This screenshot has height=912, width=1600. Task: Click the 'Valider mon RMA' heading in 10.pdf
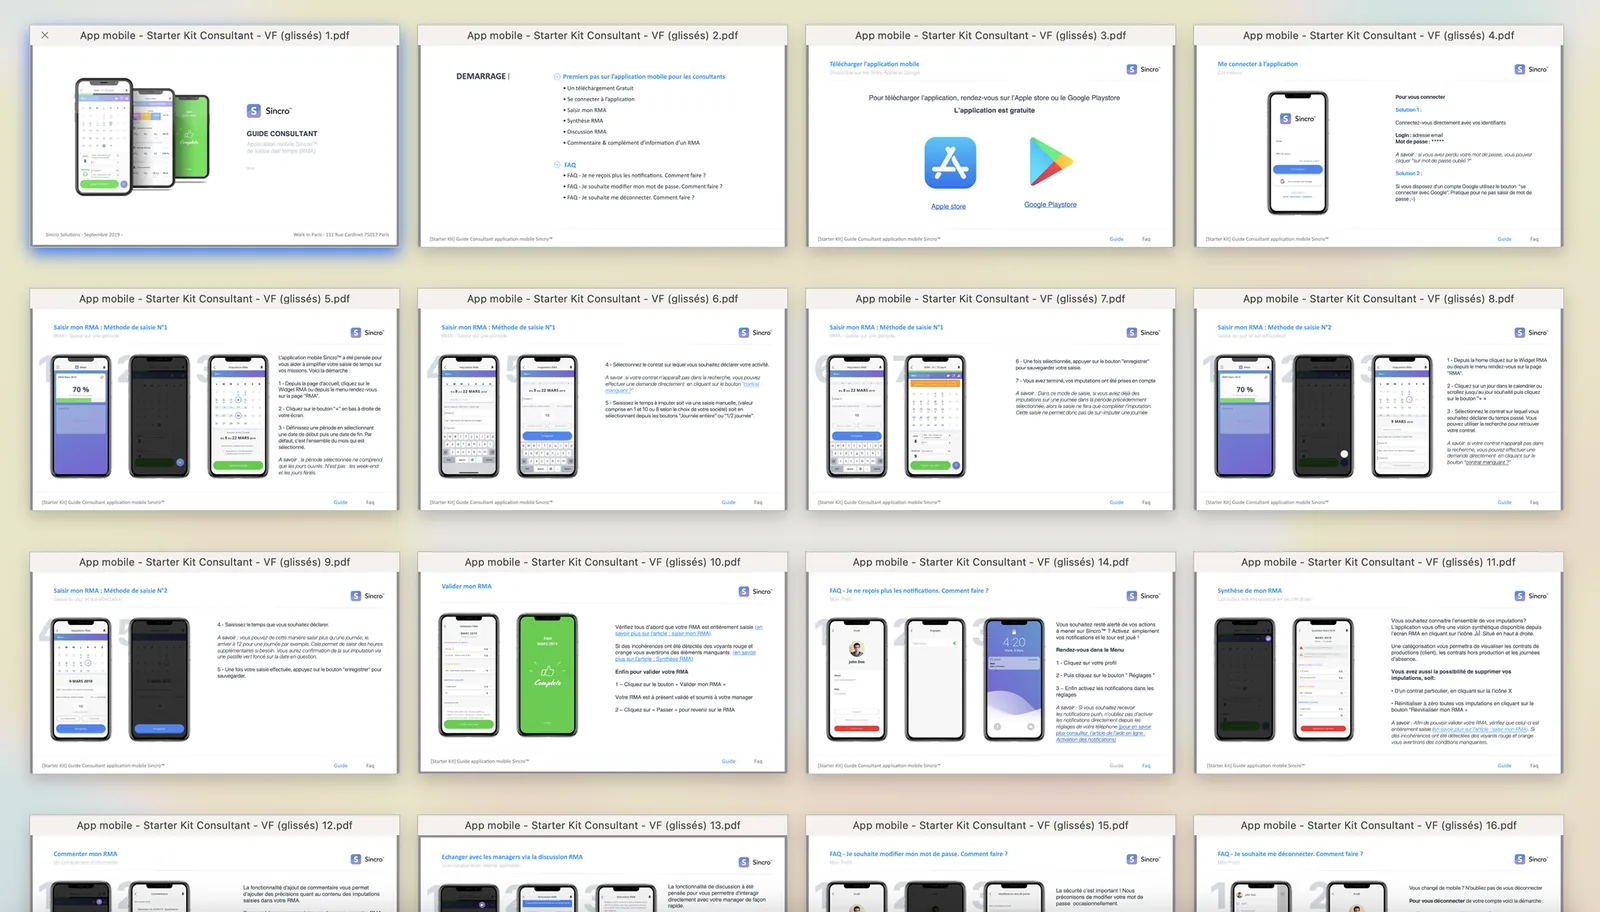pos(466,586)
